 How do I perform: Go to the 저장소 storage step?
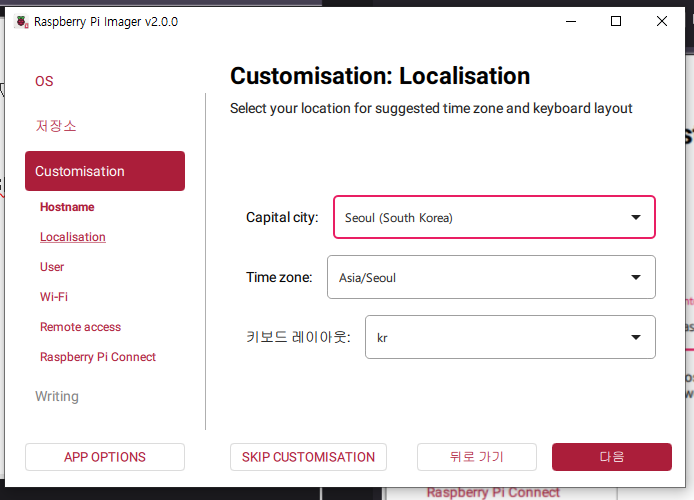(56, 126)
